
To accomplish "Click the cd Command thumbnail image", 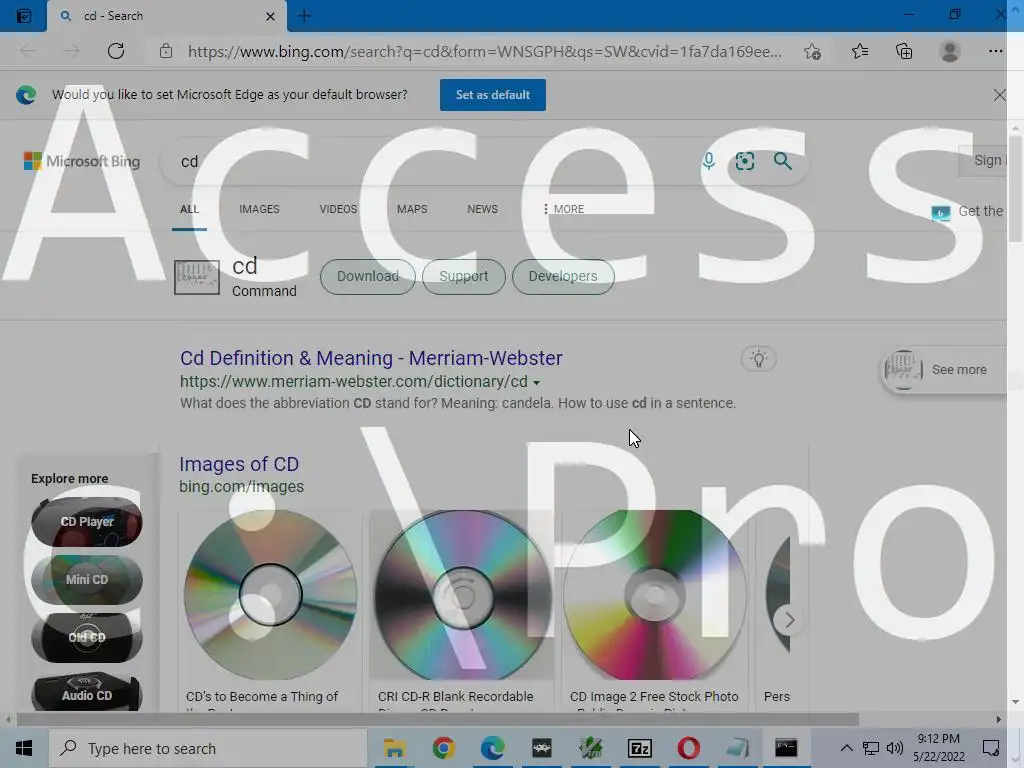I will pyautogui.click(x=197, y=277).
